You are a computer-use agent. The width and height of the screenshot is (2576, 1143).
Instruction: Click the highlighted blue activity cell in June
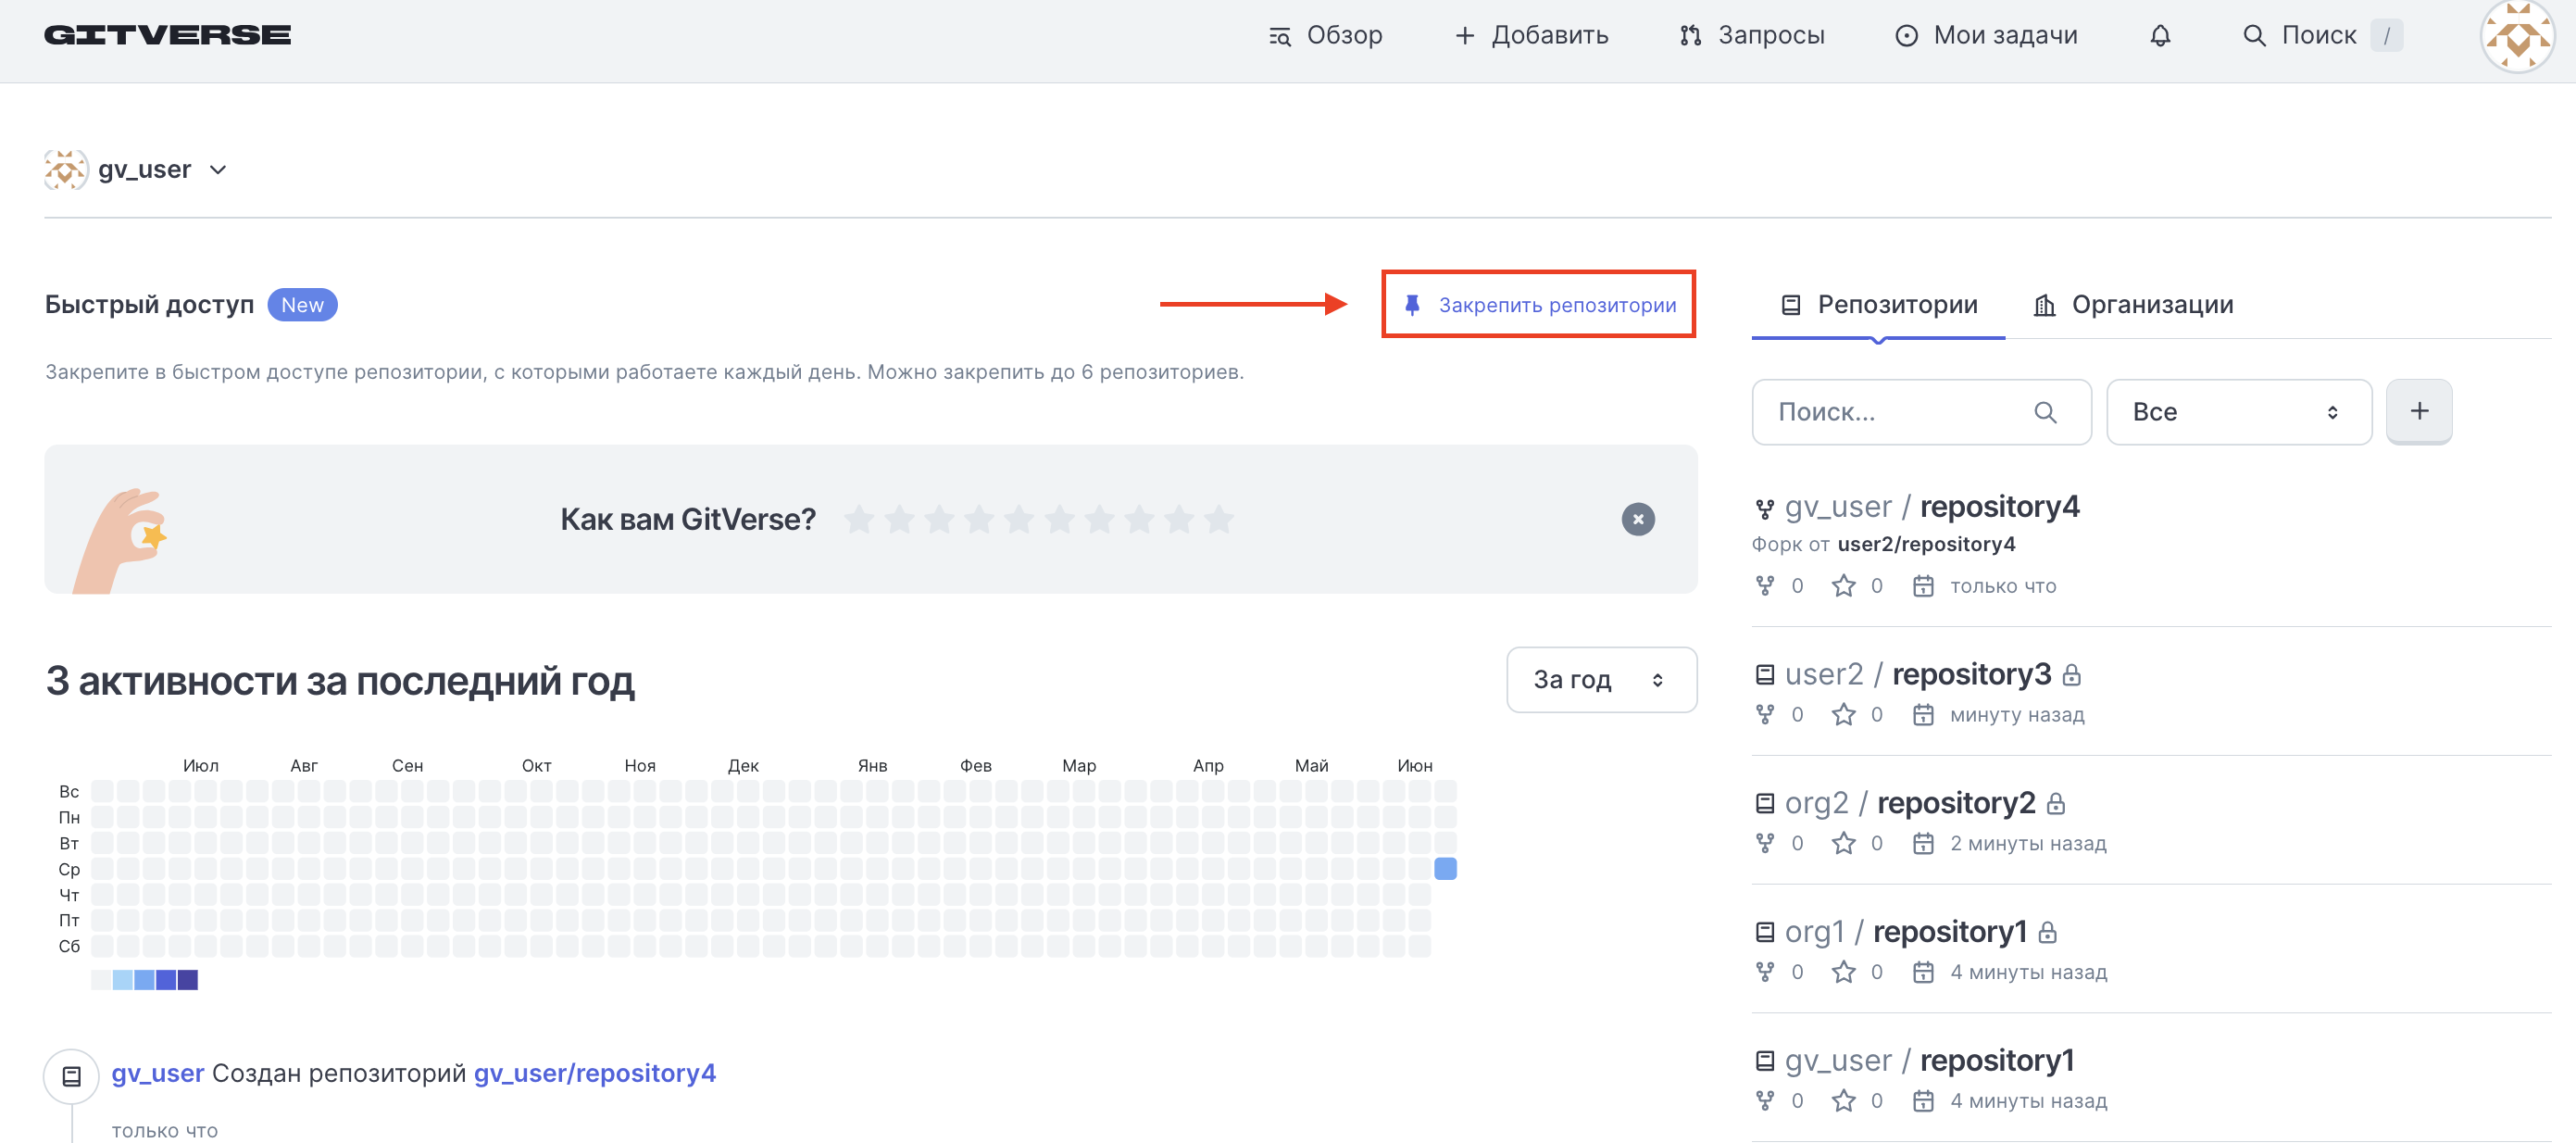coord(1445,868)
